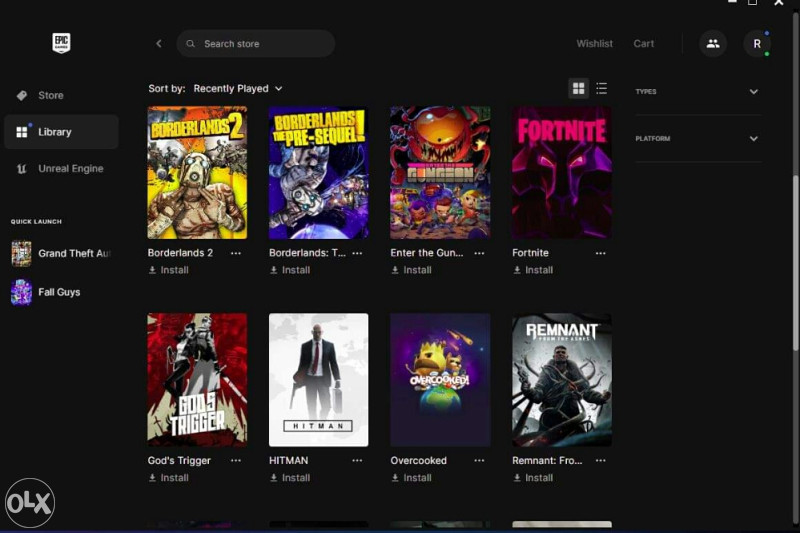Click the back arrow beside search
800x533 pixels.
[158, 44]
